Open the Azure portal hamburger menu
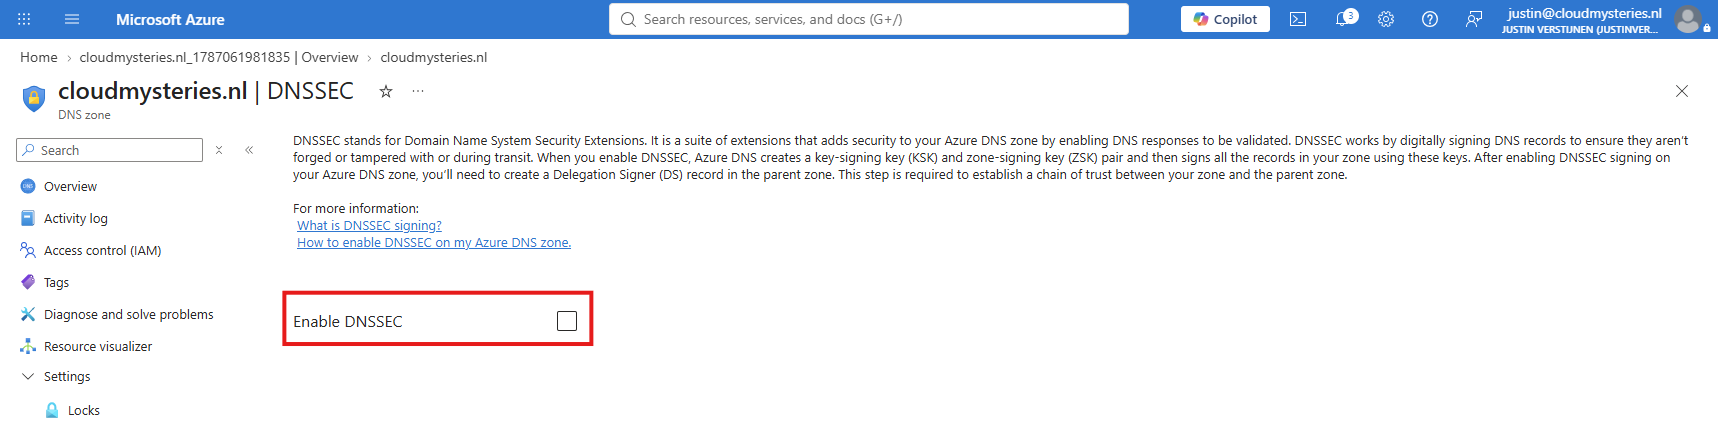Screen dimensions: 1718x422 click(x=72, y=19)
